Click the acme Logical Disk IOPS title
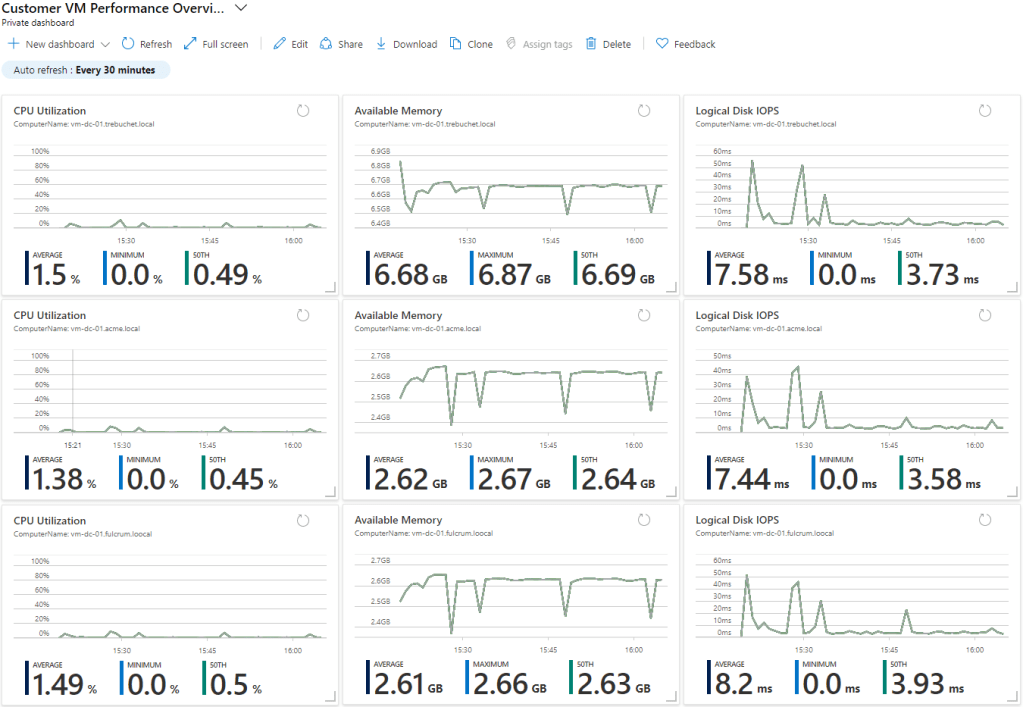 point(737,315)
